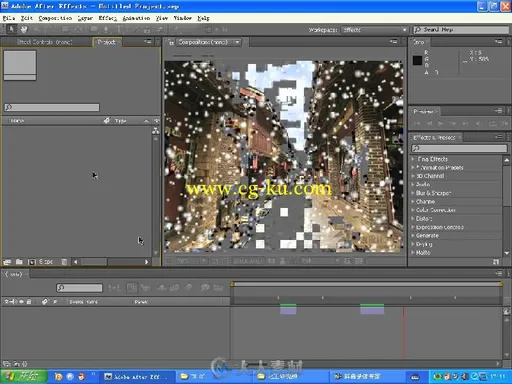Open the Preview panel options menu

pos(498,111)
